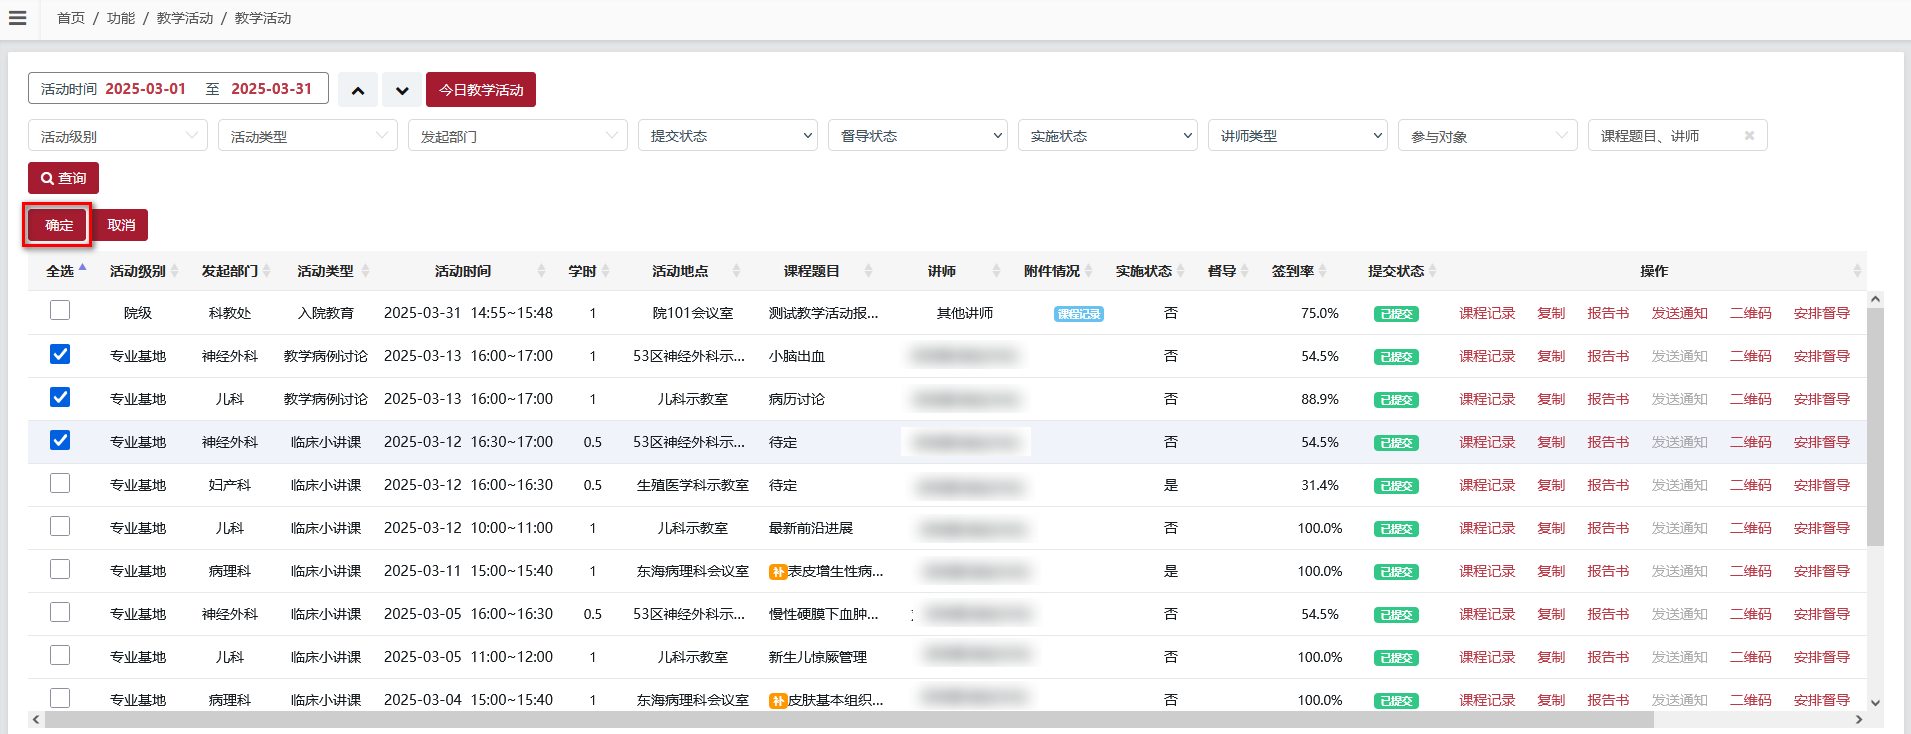Confirm selection with 确定 button
Image resolution: width=1911 pixels, height=734 pixels.
tap(59, 225)
